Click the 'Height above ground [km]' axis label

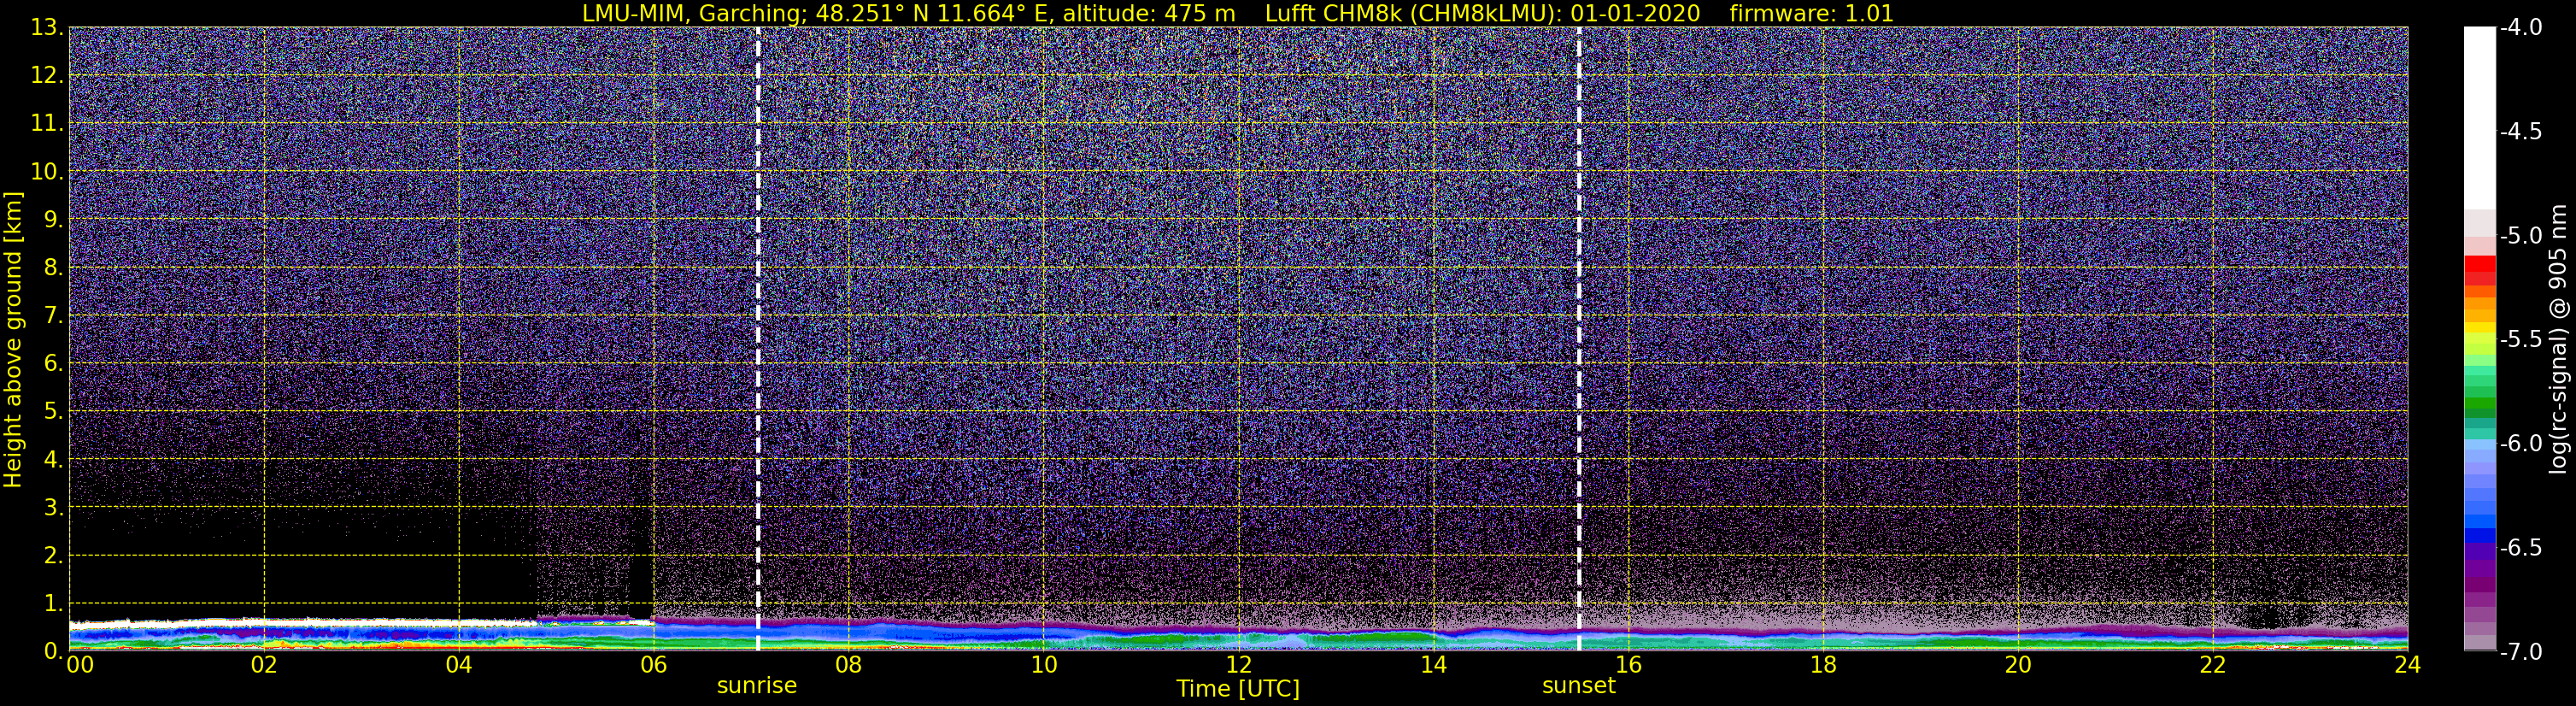pyautogui.click(x=13, y=340)
